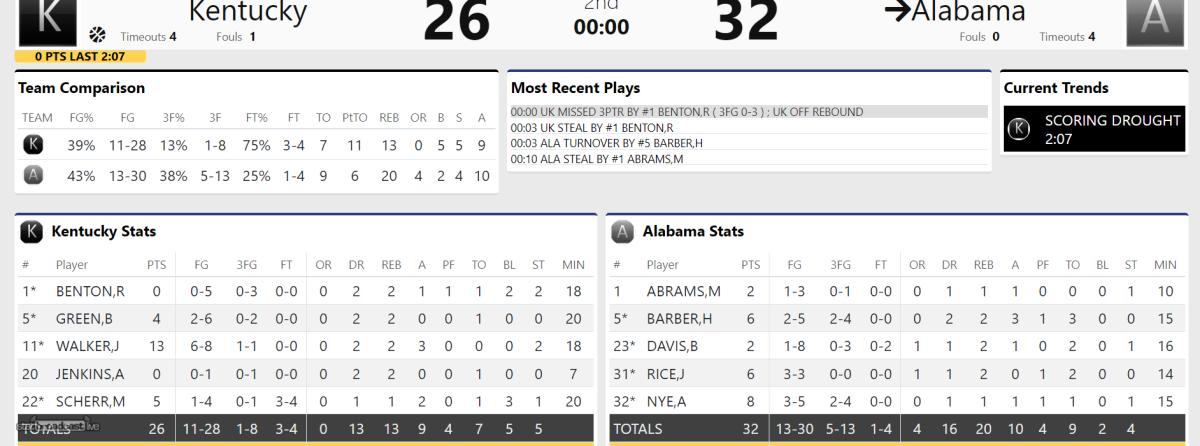Select the 0 PTS LAST 2:07 yellow banner

(x=80, y=56)
